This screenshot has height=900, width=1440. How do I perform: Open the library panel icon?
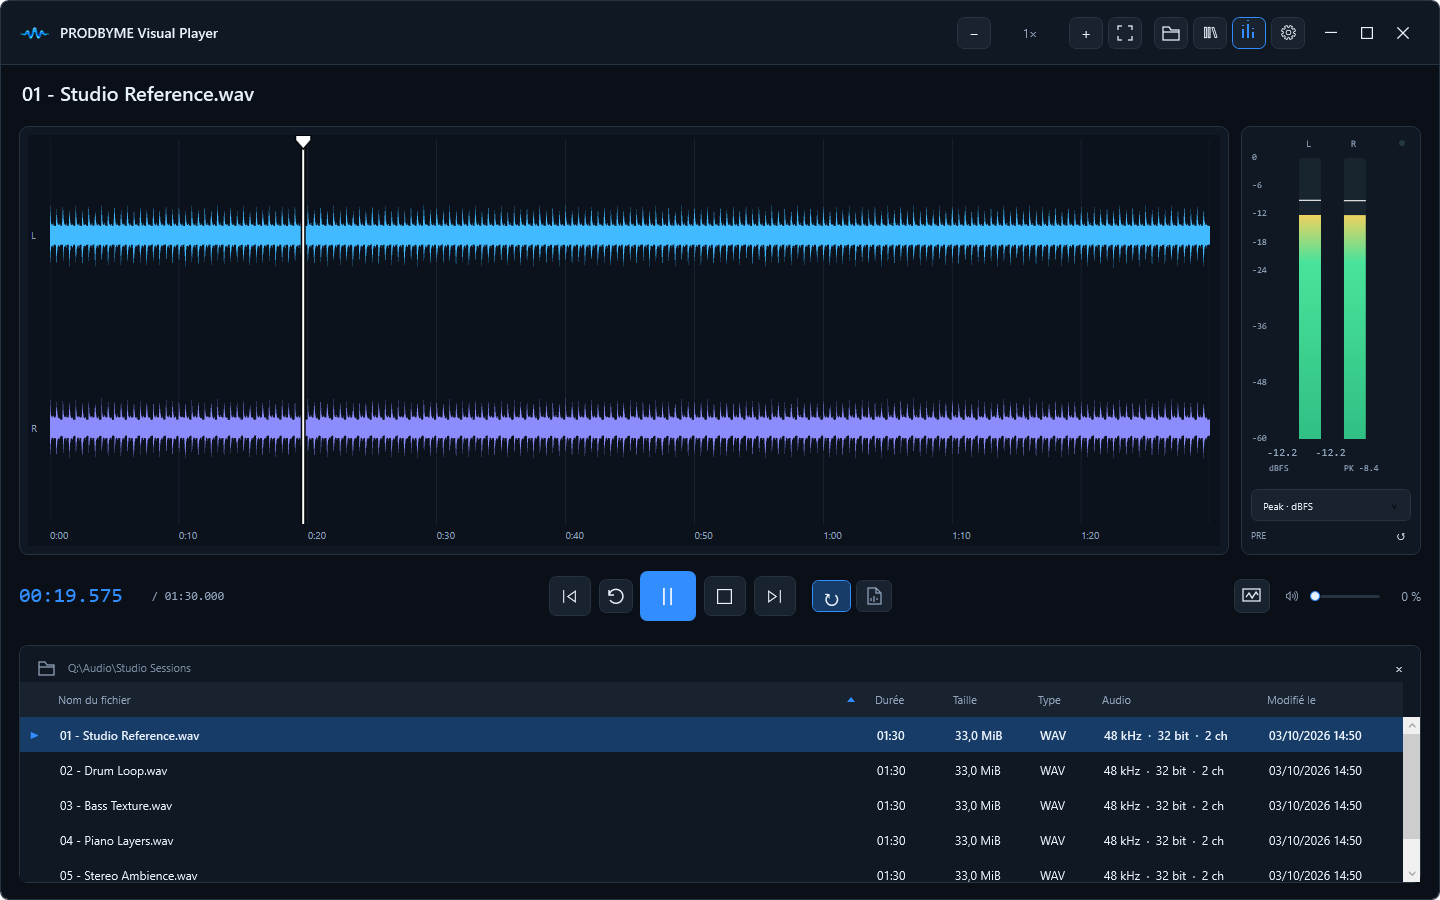tap(1210, 33)
